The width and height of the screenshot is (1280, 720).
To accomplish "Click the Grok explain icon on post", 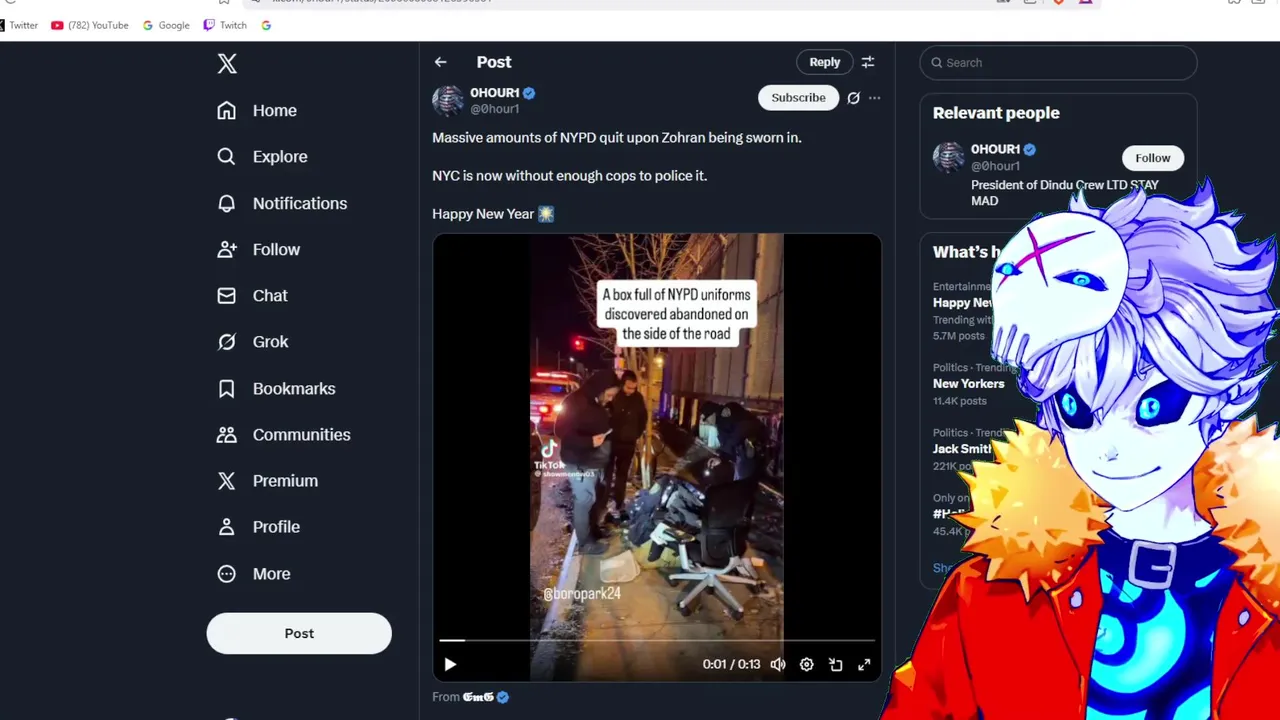I will tap(853, 98).
